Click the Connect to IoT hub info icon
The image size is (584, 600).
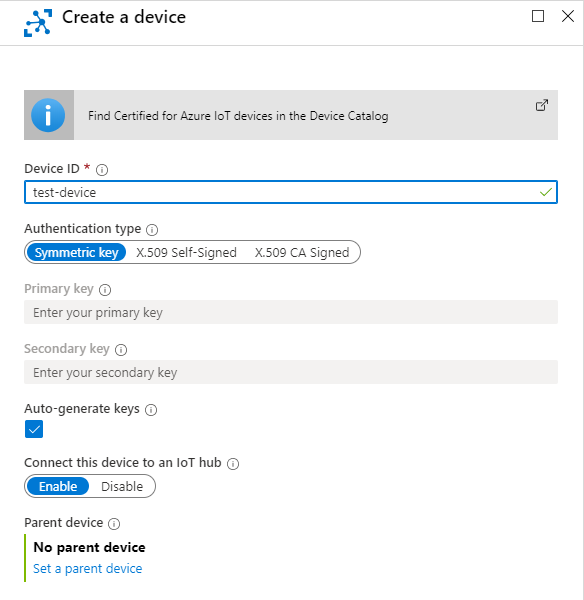[233, 464]
